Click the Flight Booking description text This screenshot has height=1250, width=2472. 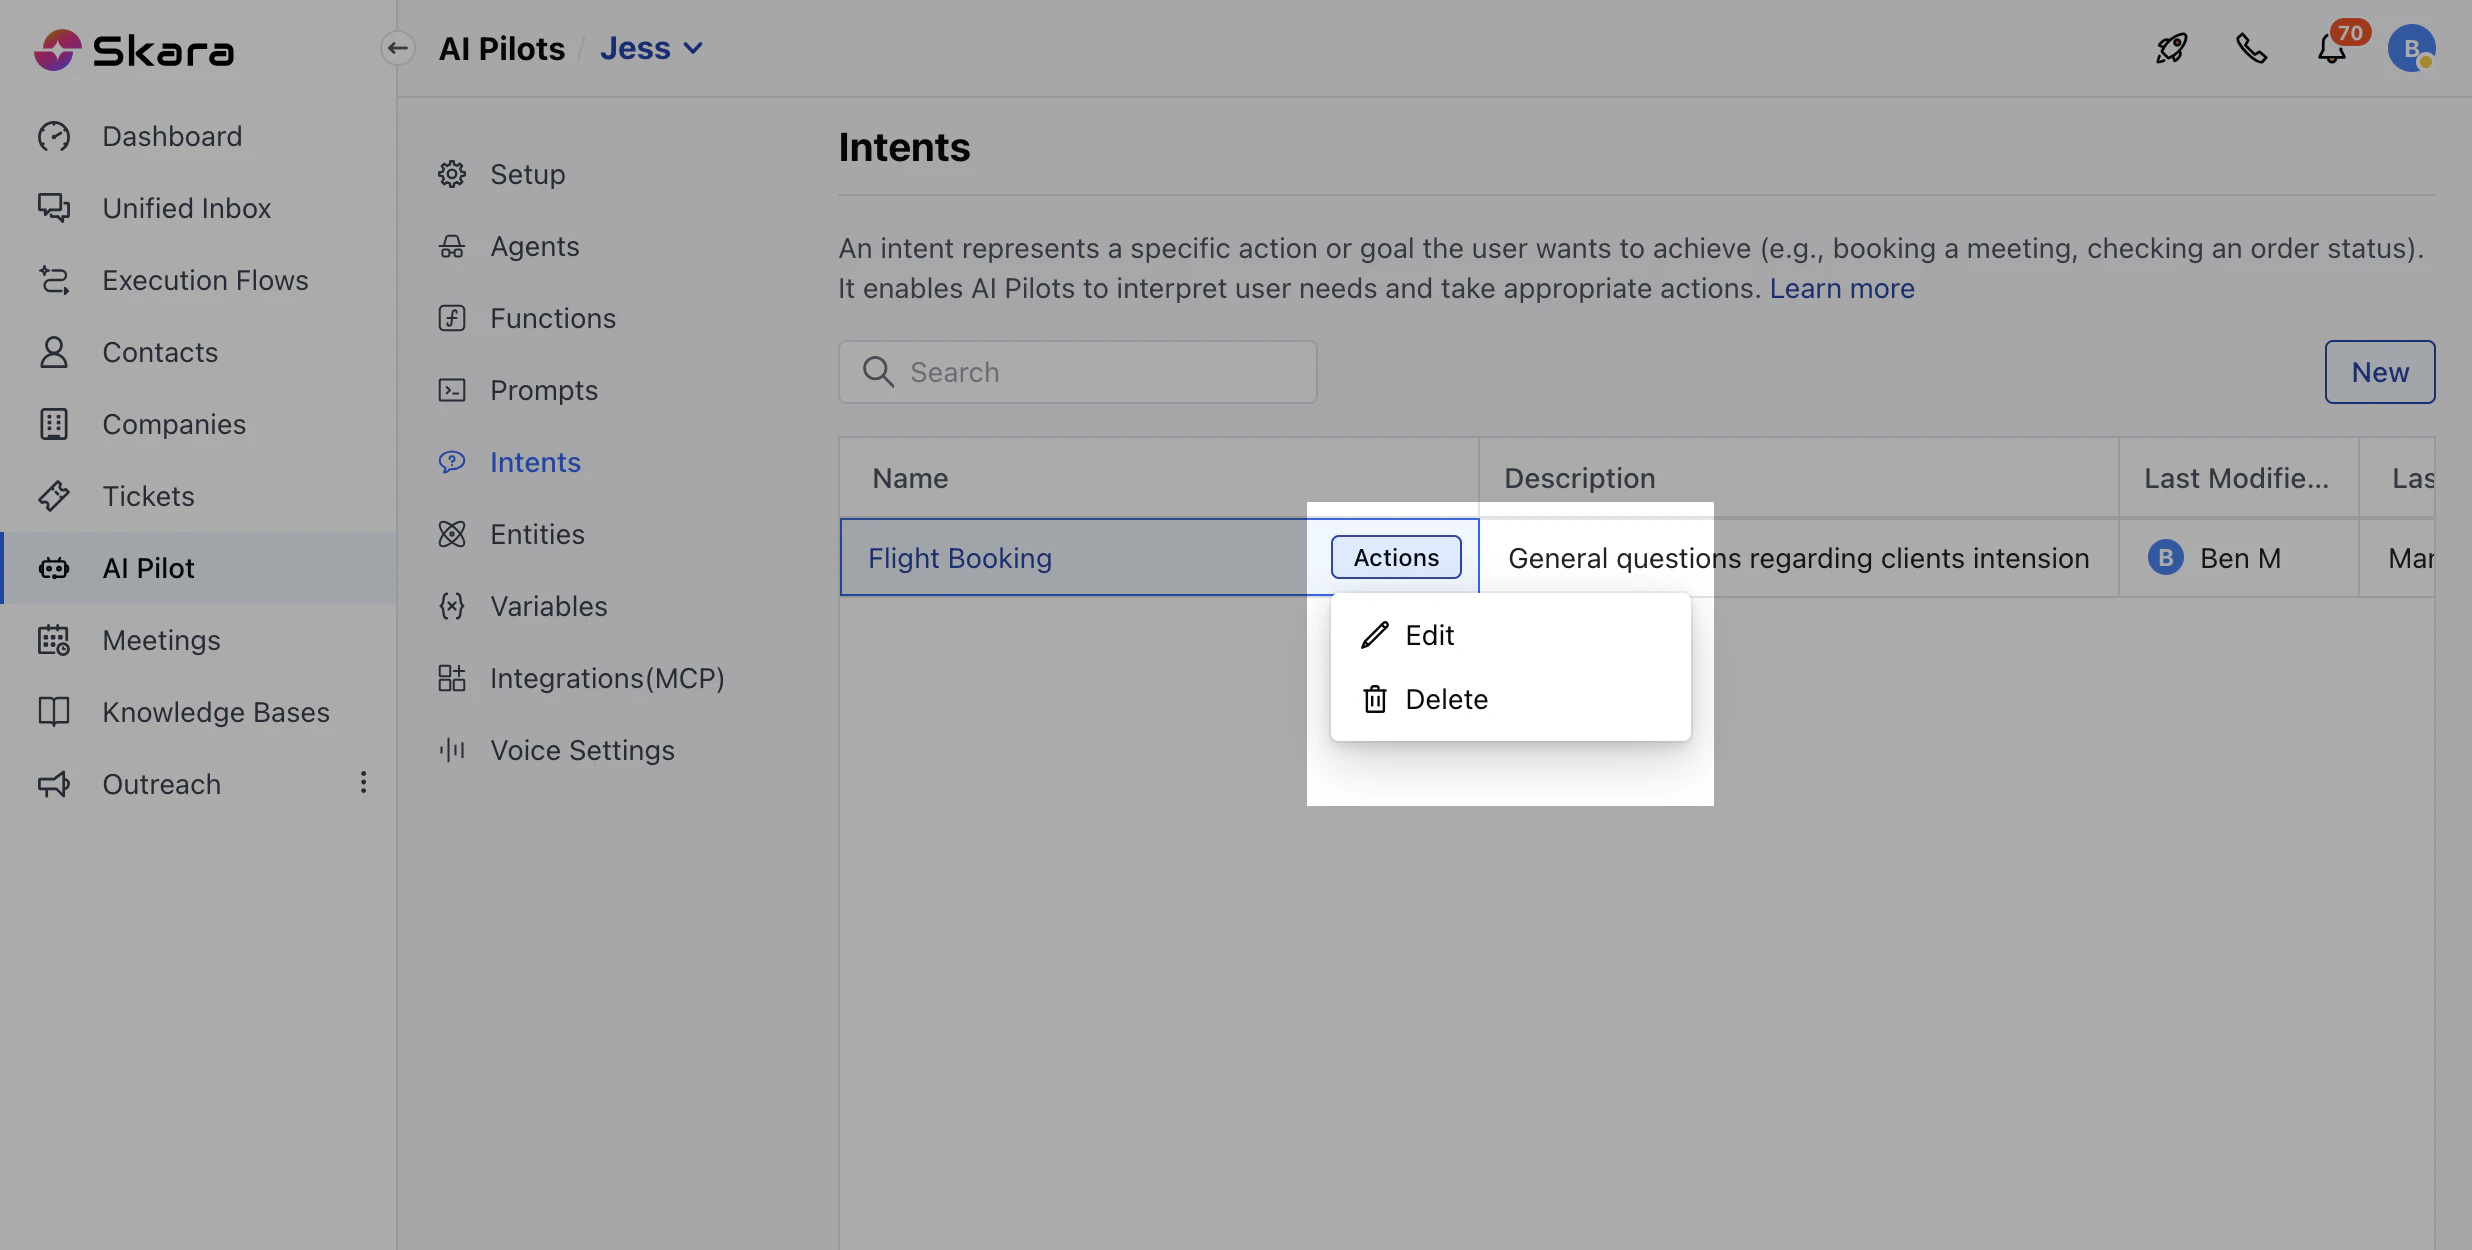point(1798,558)
